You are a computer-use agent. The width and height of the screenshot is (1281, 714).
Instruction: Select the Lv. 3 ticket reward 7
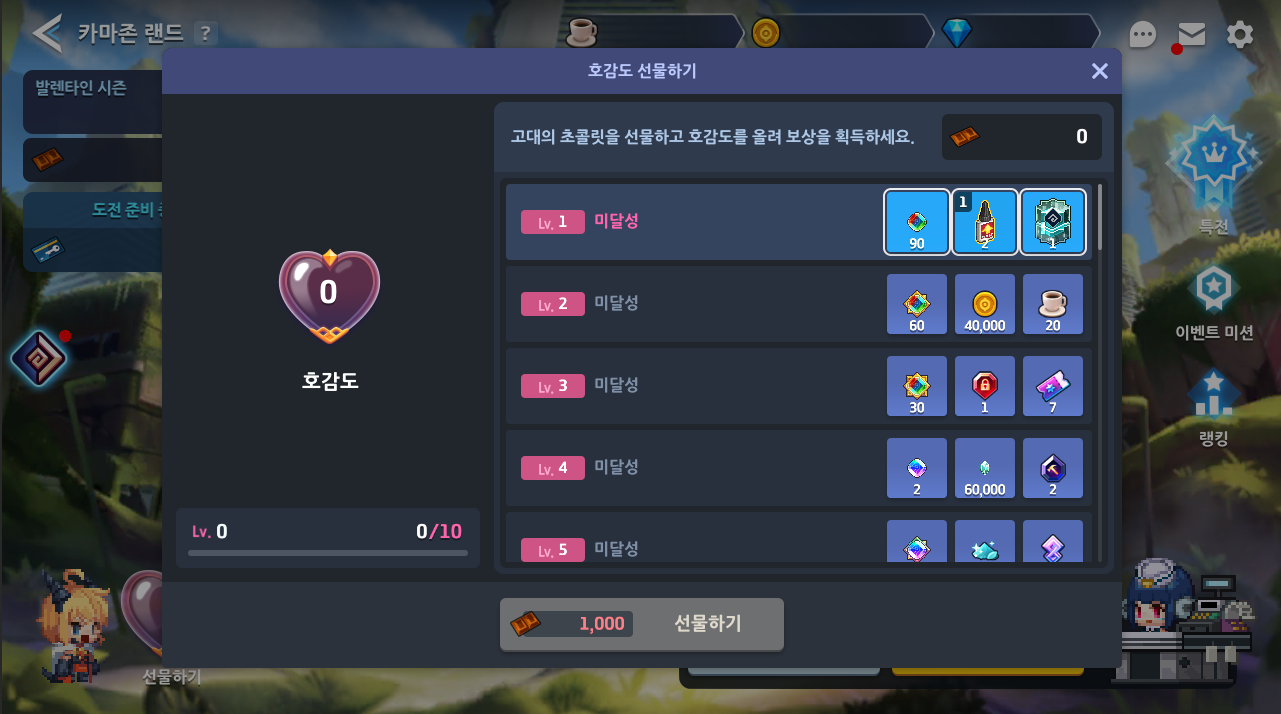click(1053, 386)
